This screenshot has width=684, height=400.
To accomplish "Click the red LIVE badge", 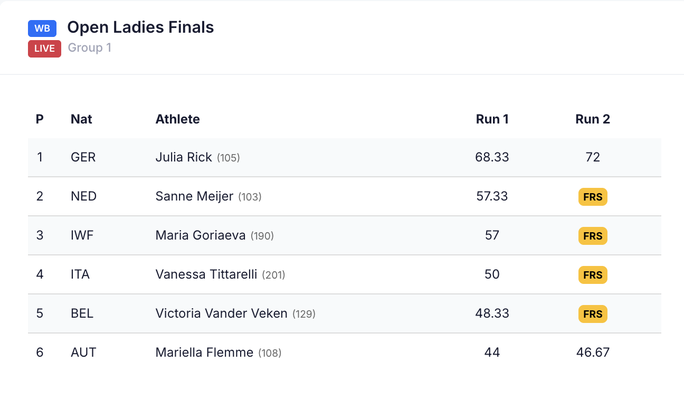I will 44,48.
